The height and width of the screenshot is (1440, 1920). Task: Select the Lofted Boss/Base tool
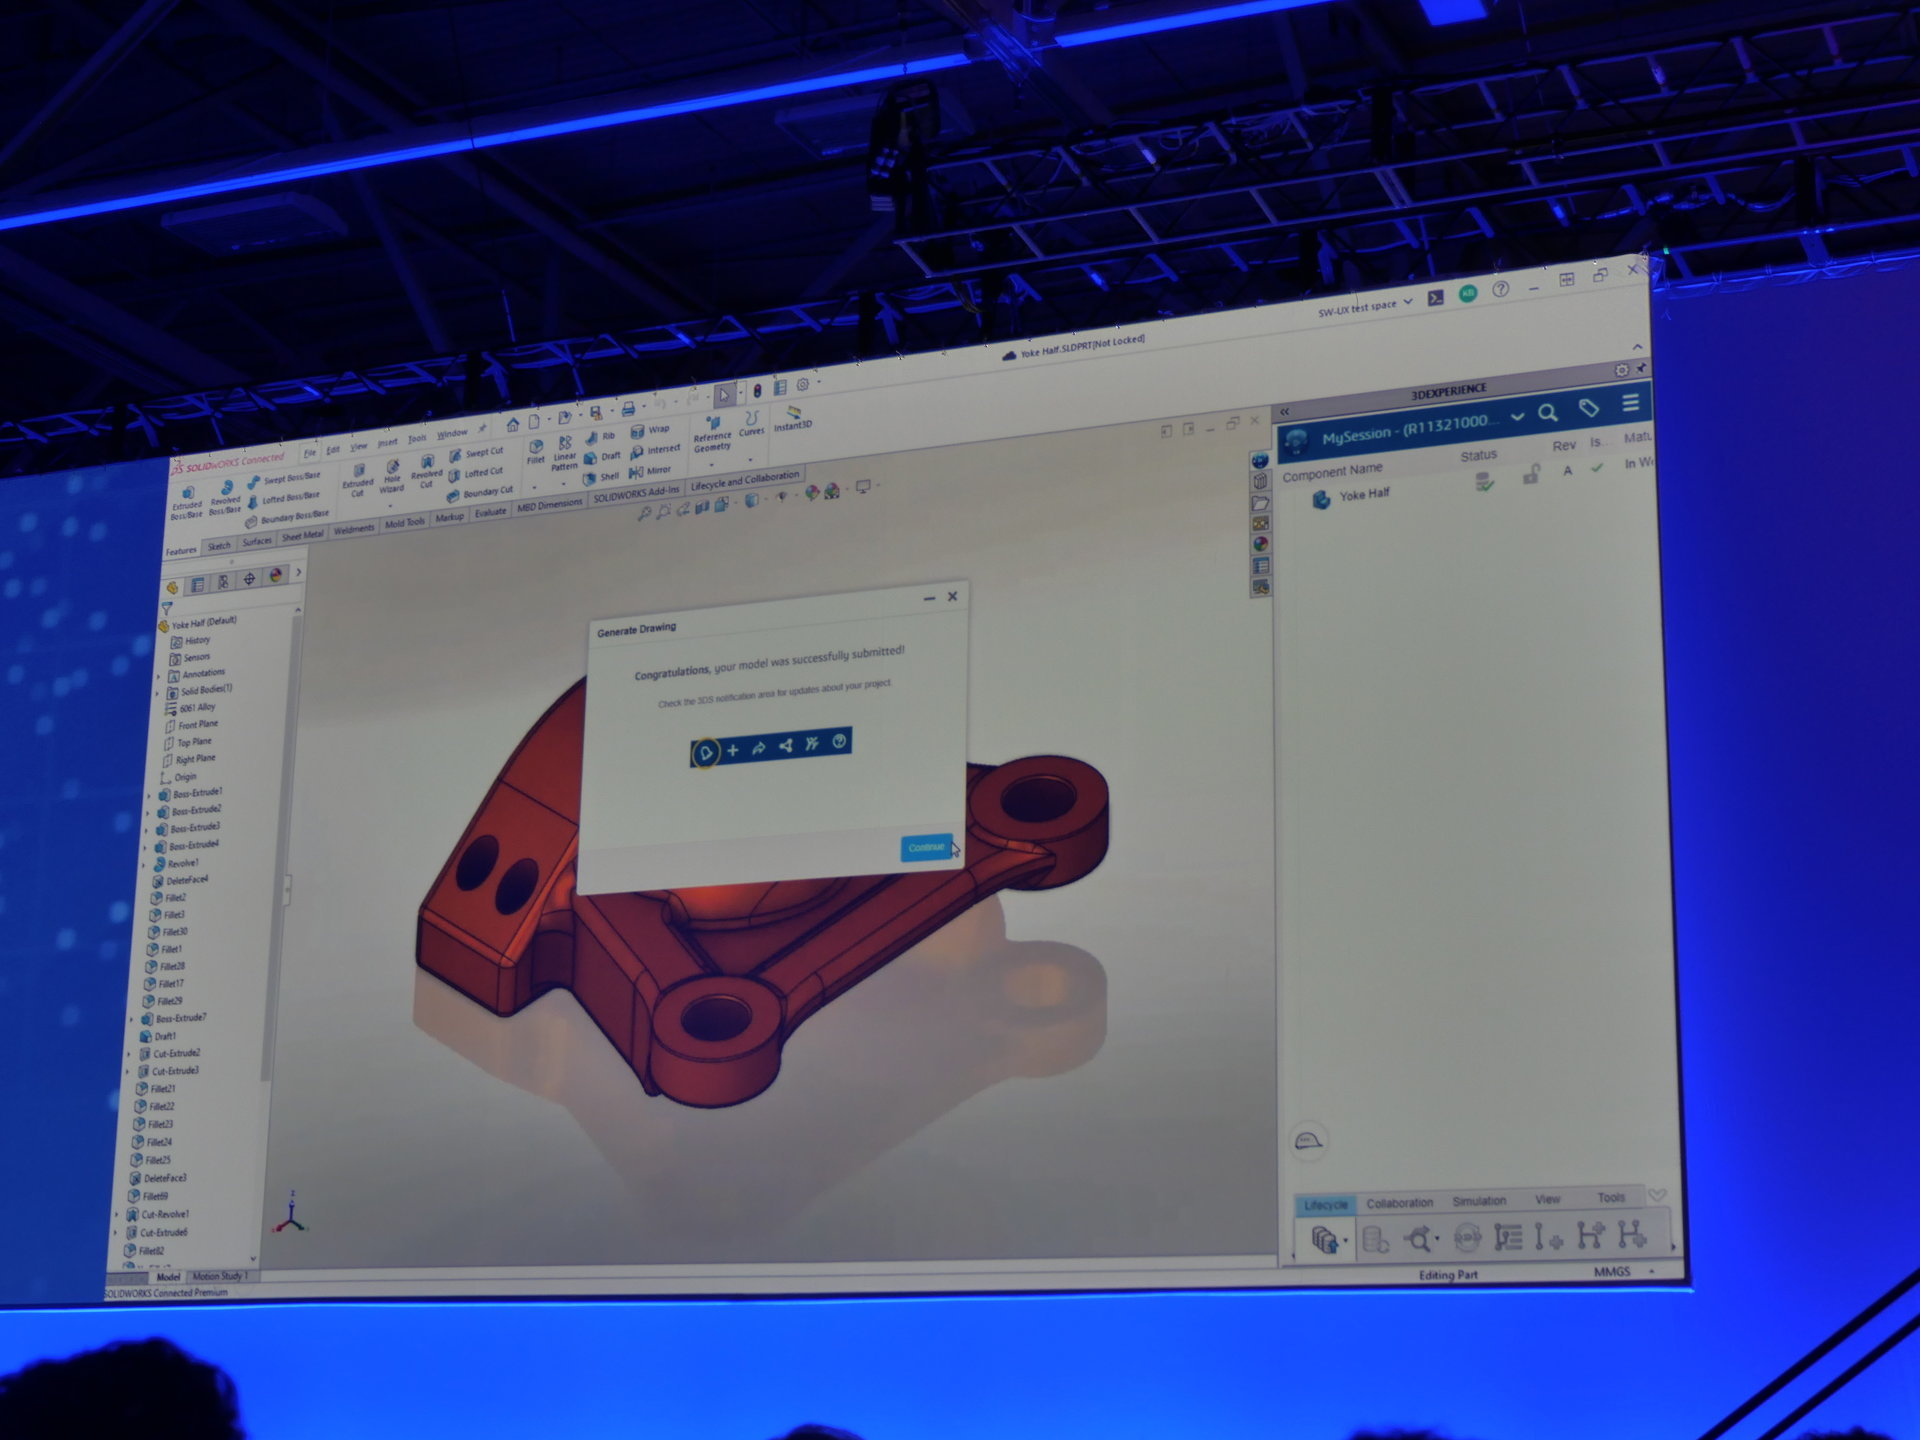click(283, 498)
